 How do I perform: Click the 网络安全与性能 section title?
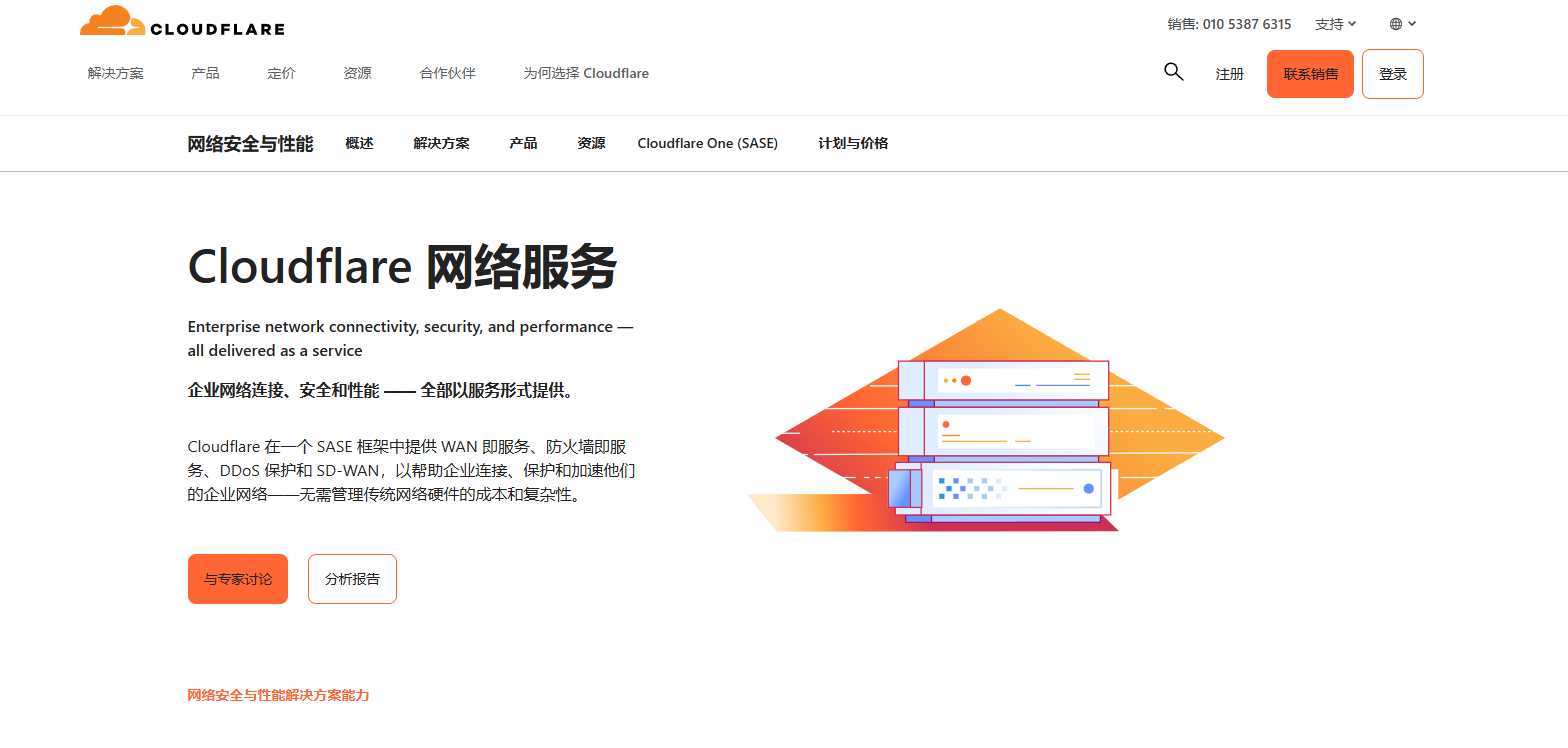tap(250, 143)
